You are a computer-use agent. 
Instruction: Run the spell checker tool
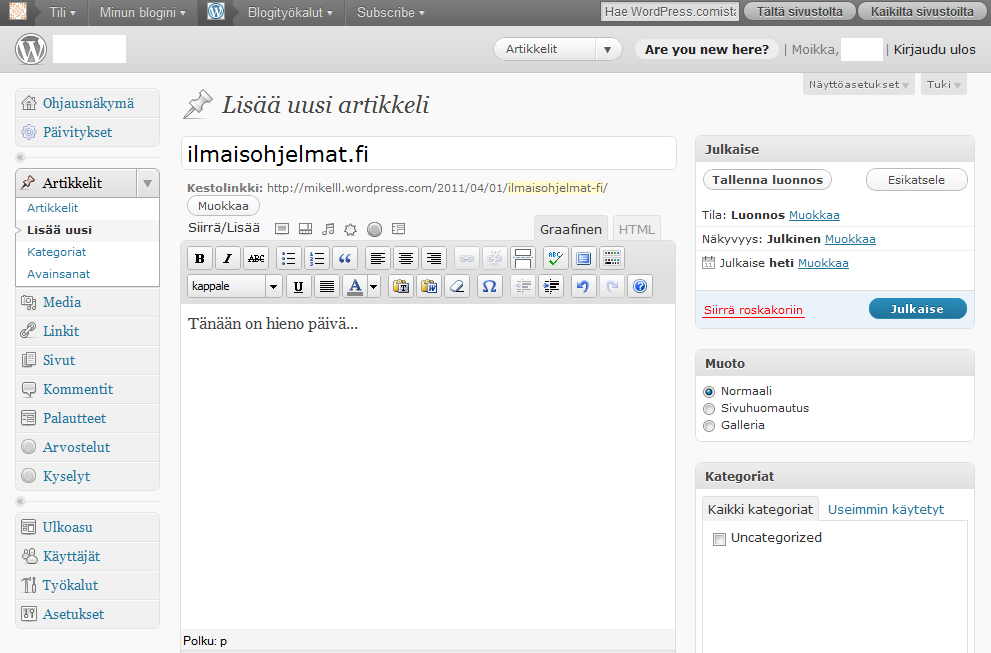click(555, 258)
